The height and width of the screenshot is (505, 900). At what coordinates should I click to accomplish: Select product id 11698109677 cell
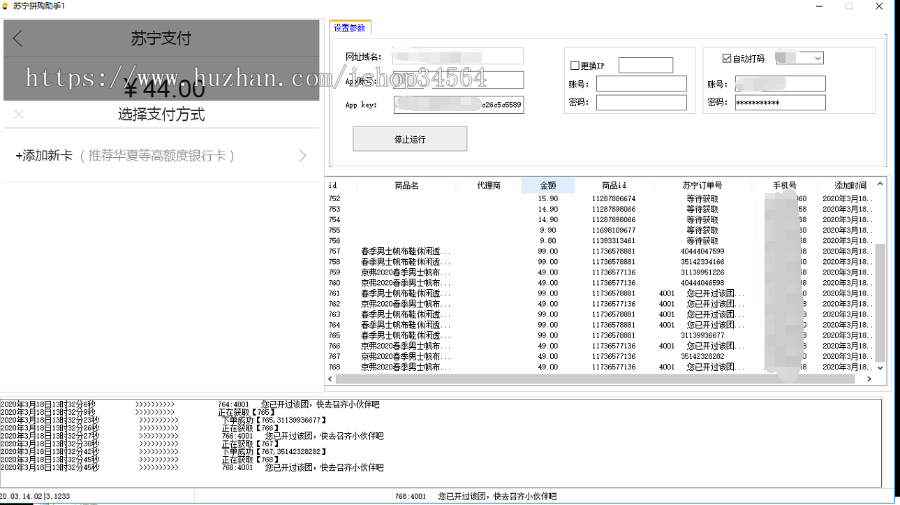(614, 230)
